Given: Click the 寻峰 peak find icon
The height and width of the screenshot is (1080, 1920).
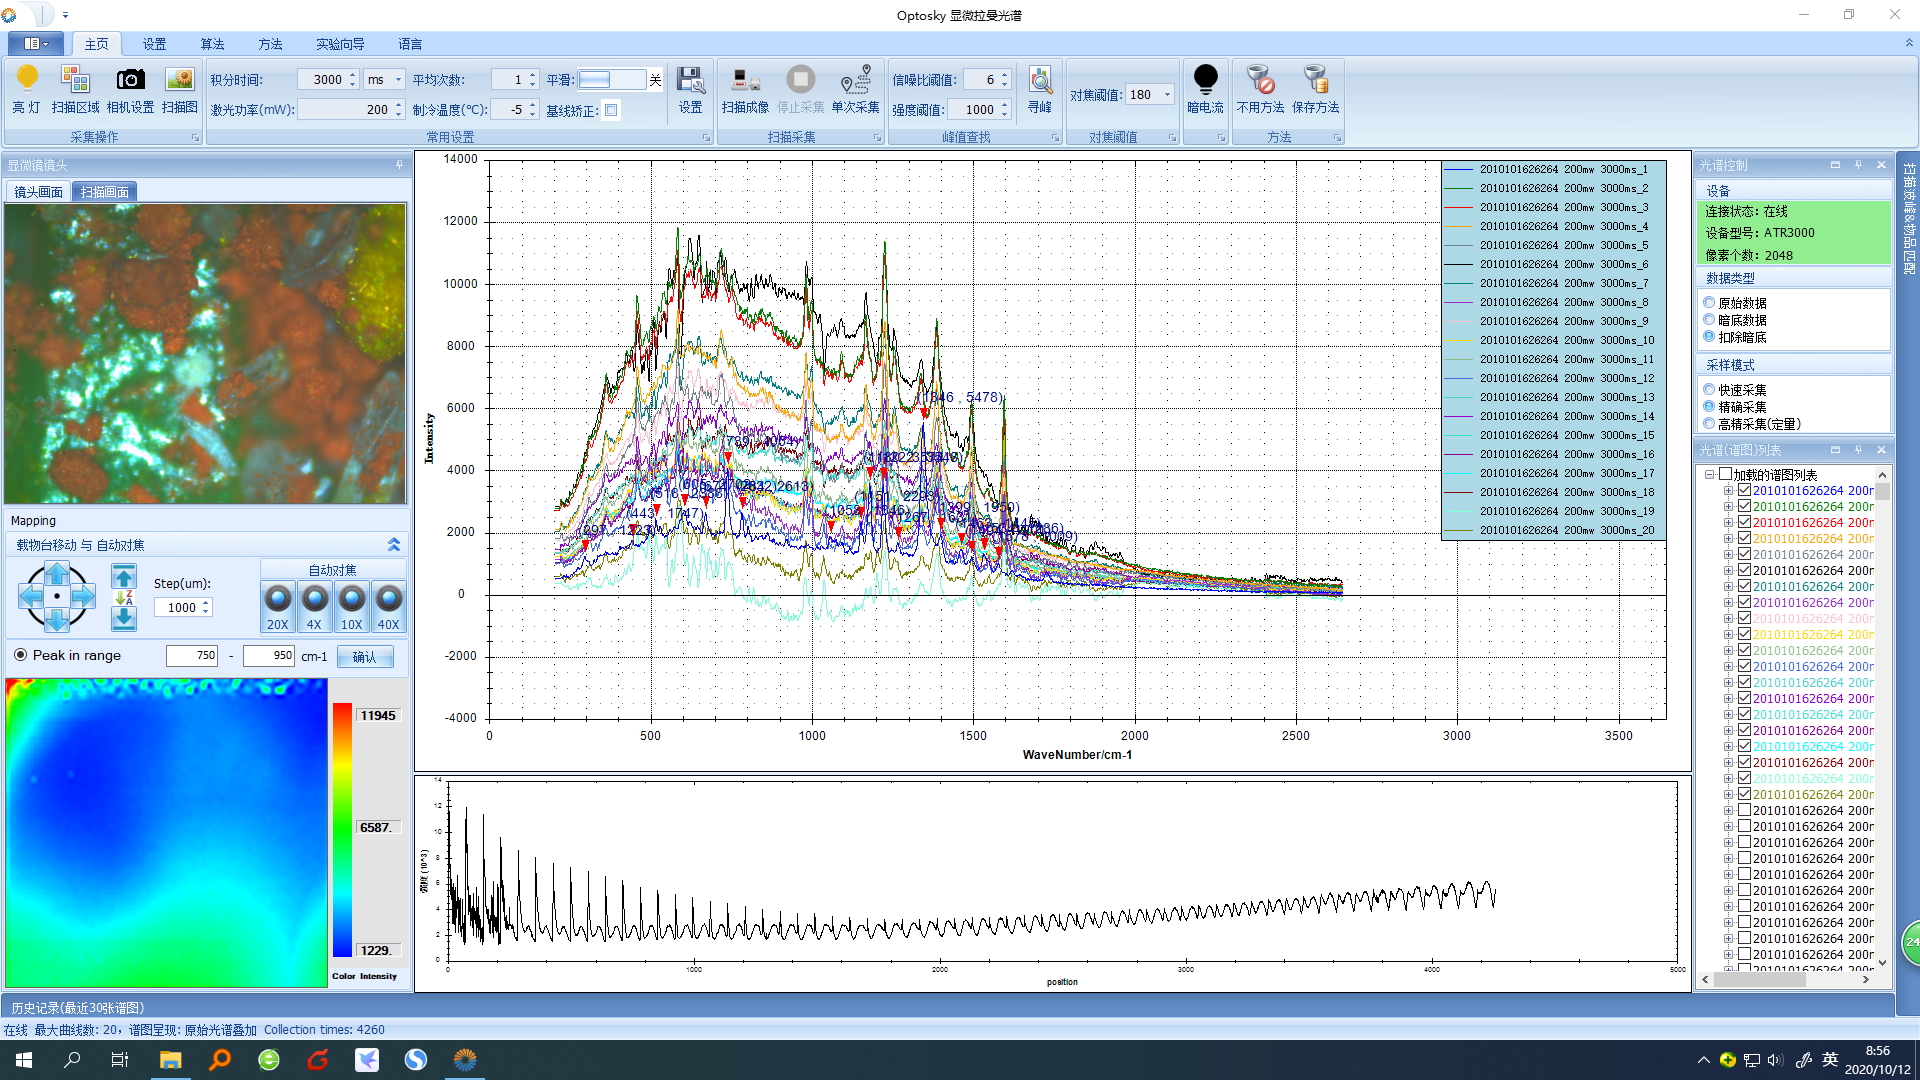Looking at the screenshot, I should (1040, 80).
